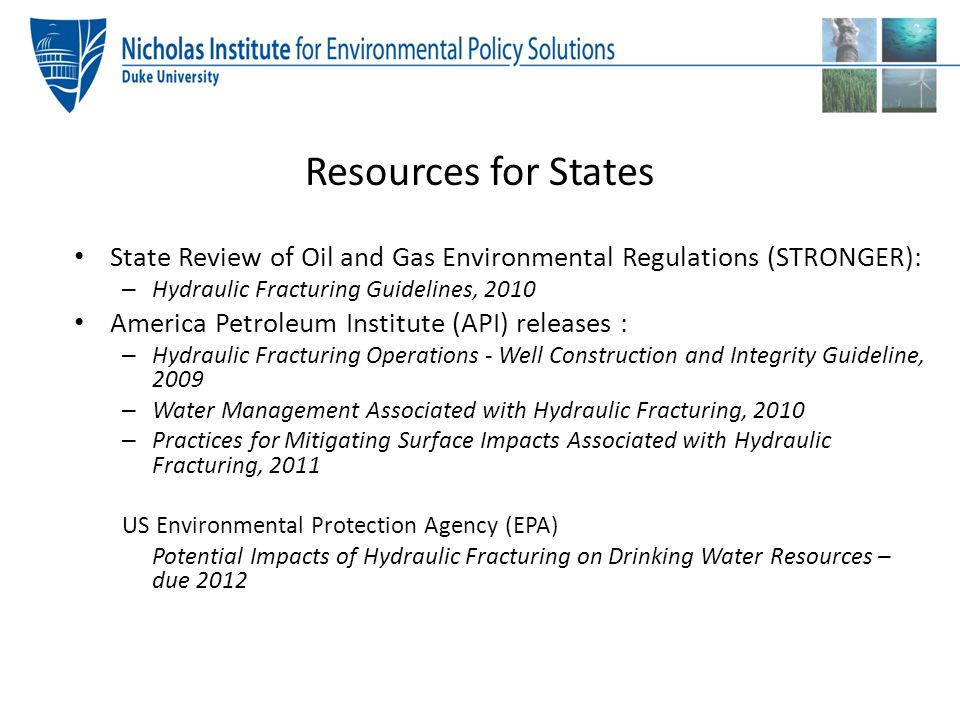Click 'America Petroleum Institute (API) releases' line
The image size is (960, 720).
[x=369, y=323]
